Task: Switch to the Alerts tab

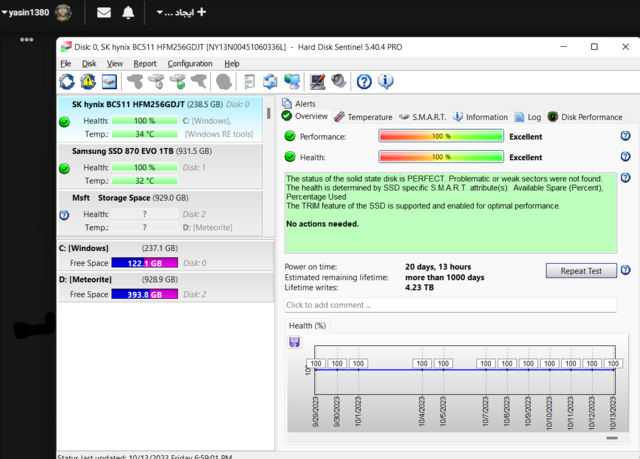Action: coord(299,104)
